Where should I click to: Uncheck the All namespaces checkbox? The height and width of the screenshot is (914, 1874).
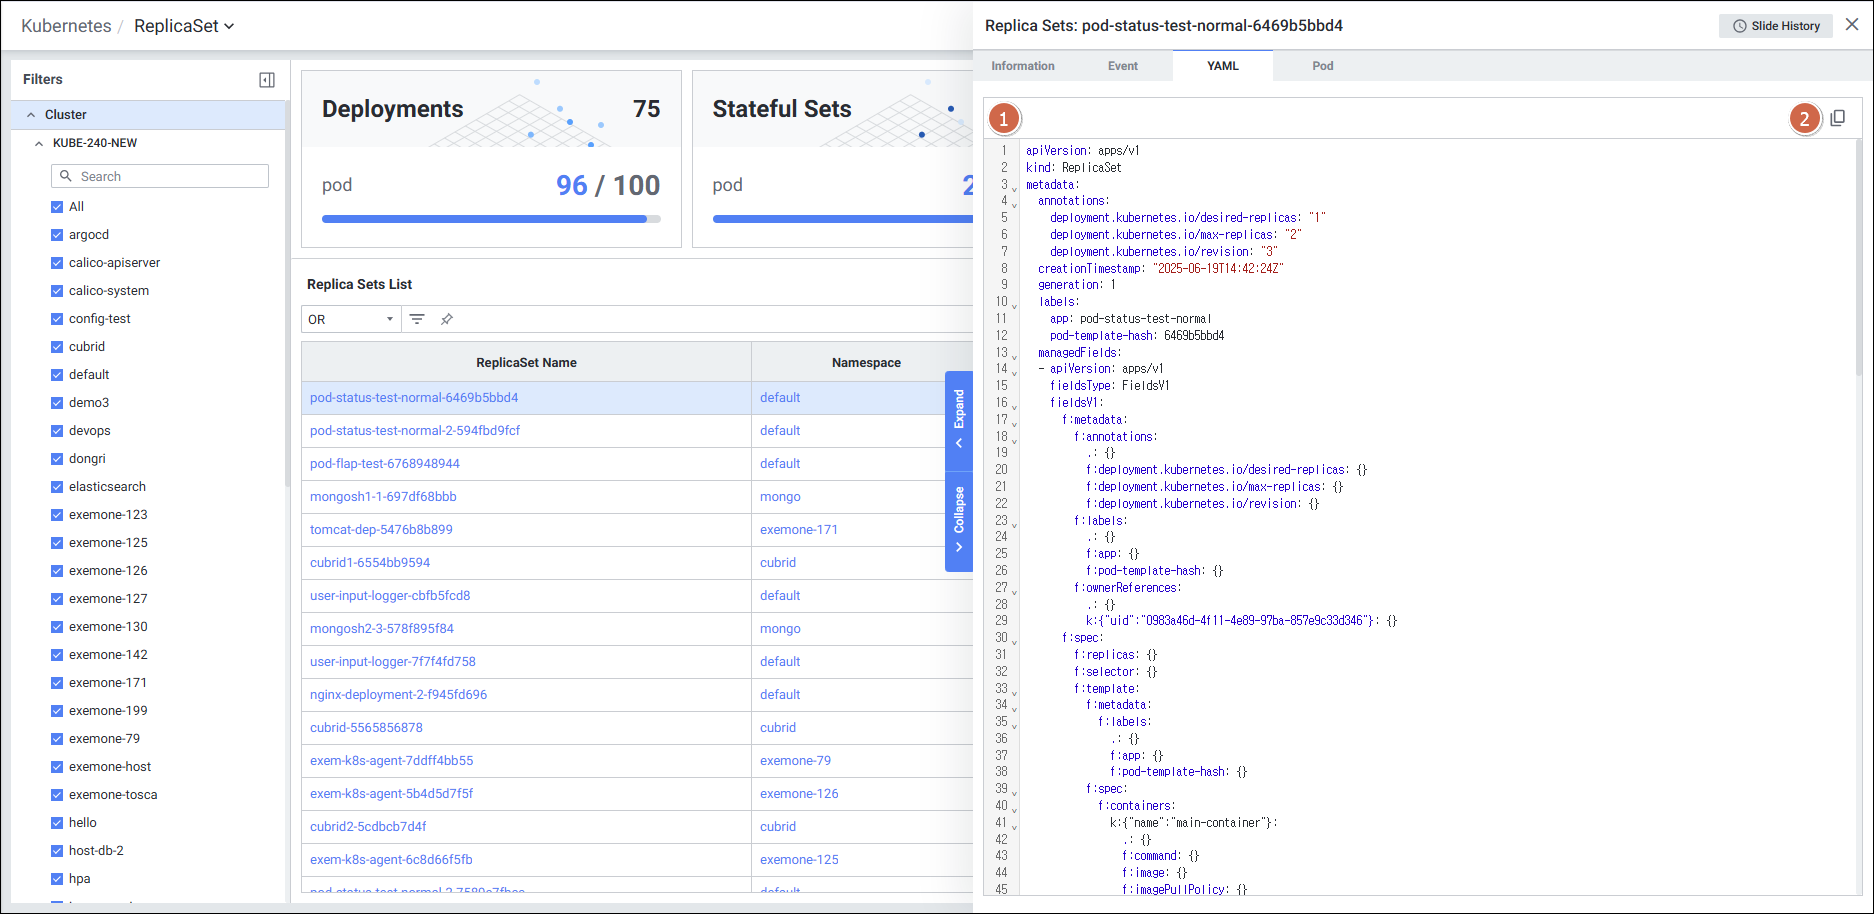pyautogui.click(x=57, y=207)
